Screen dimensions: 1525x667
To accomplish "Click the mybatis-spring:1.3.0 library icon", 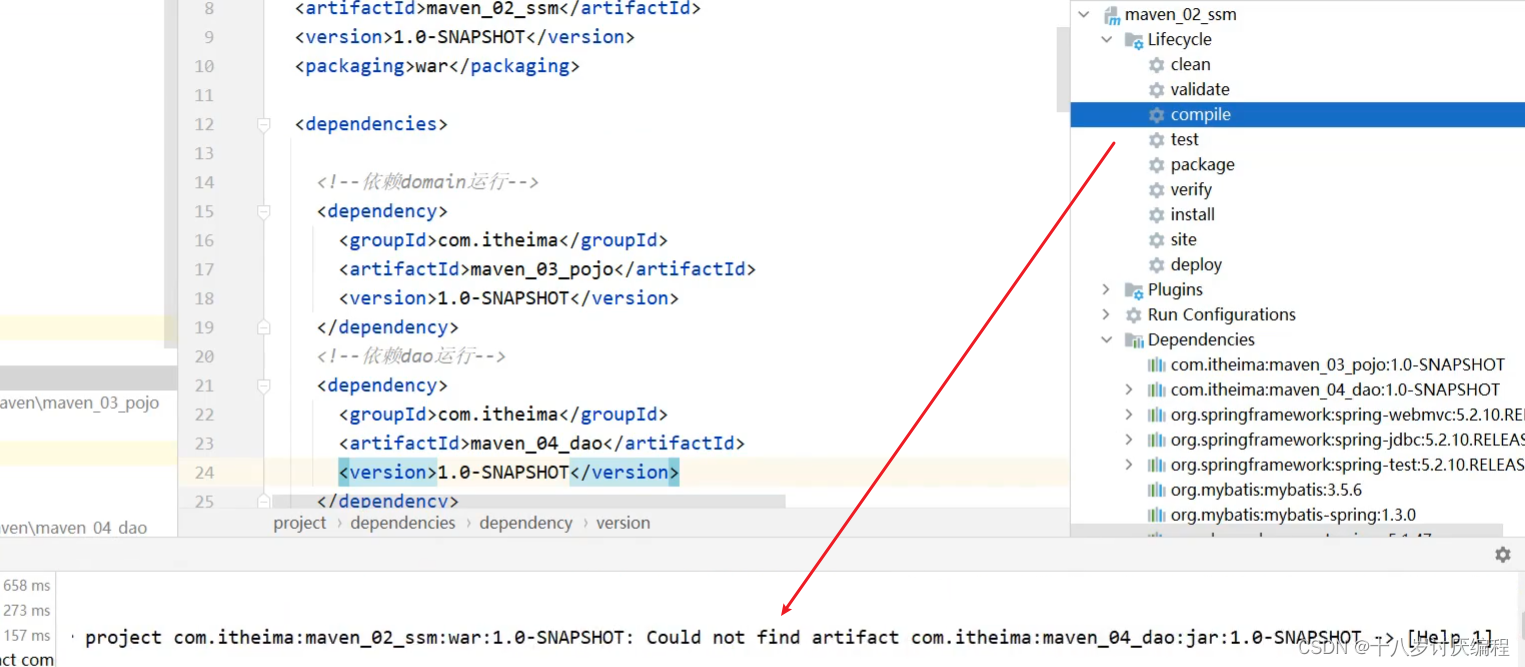I will [x=1156, y=515].
